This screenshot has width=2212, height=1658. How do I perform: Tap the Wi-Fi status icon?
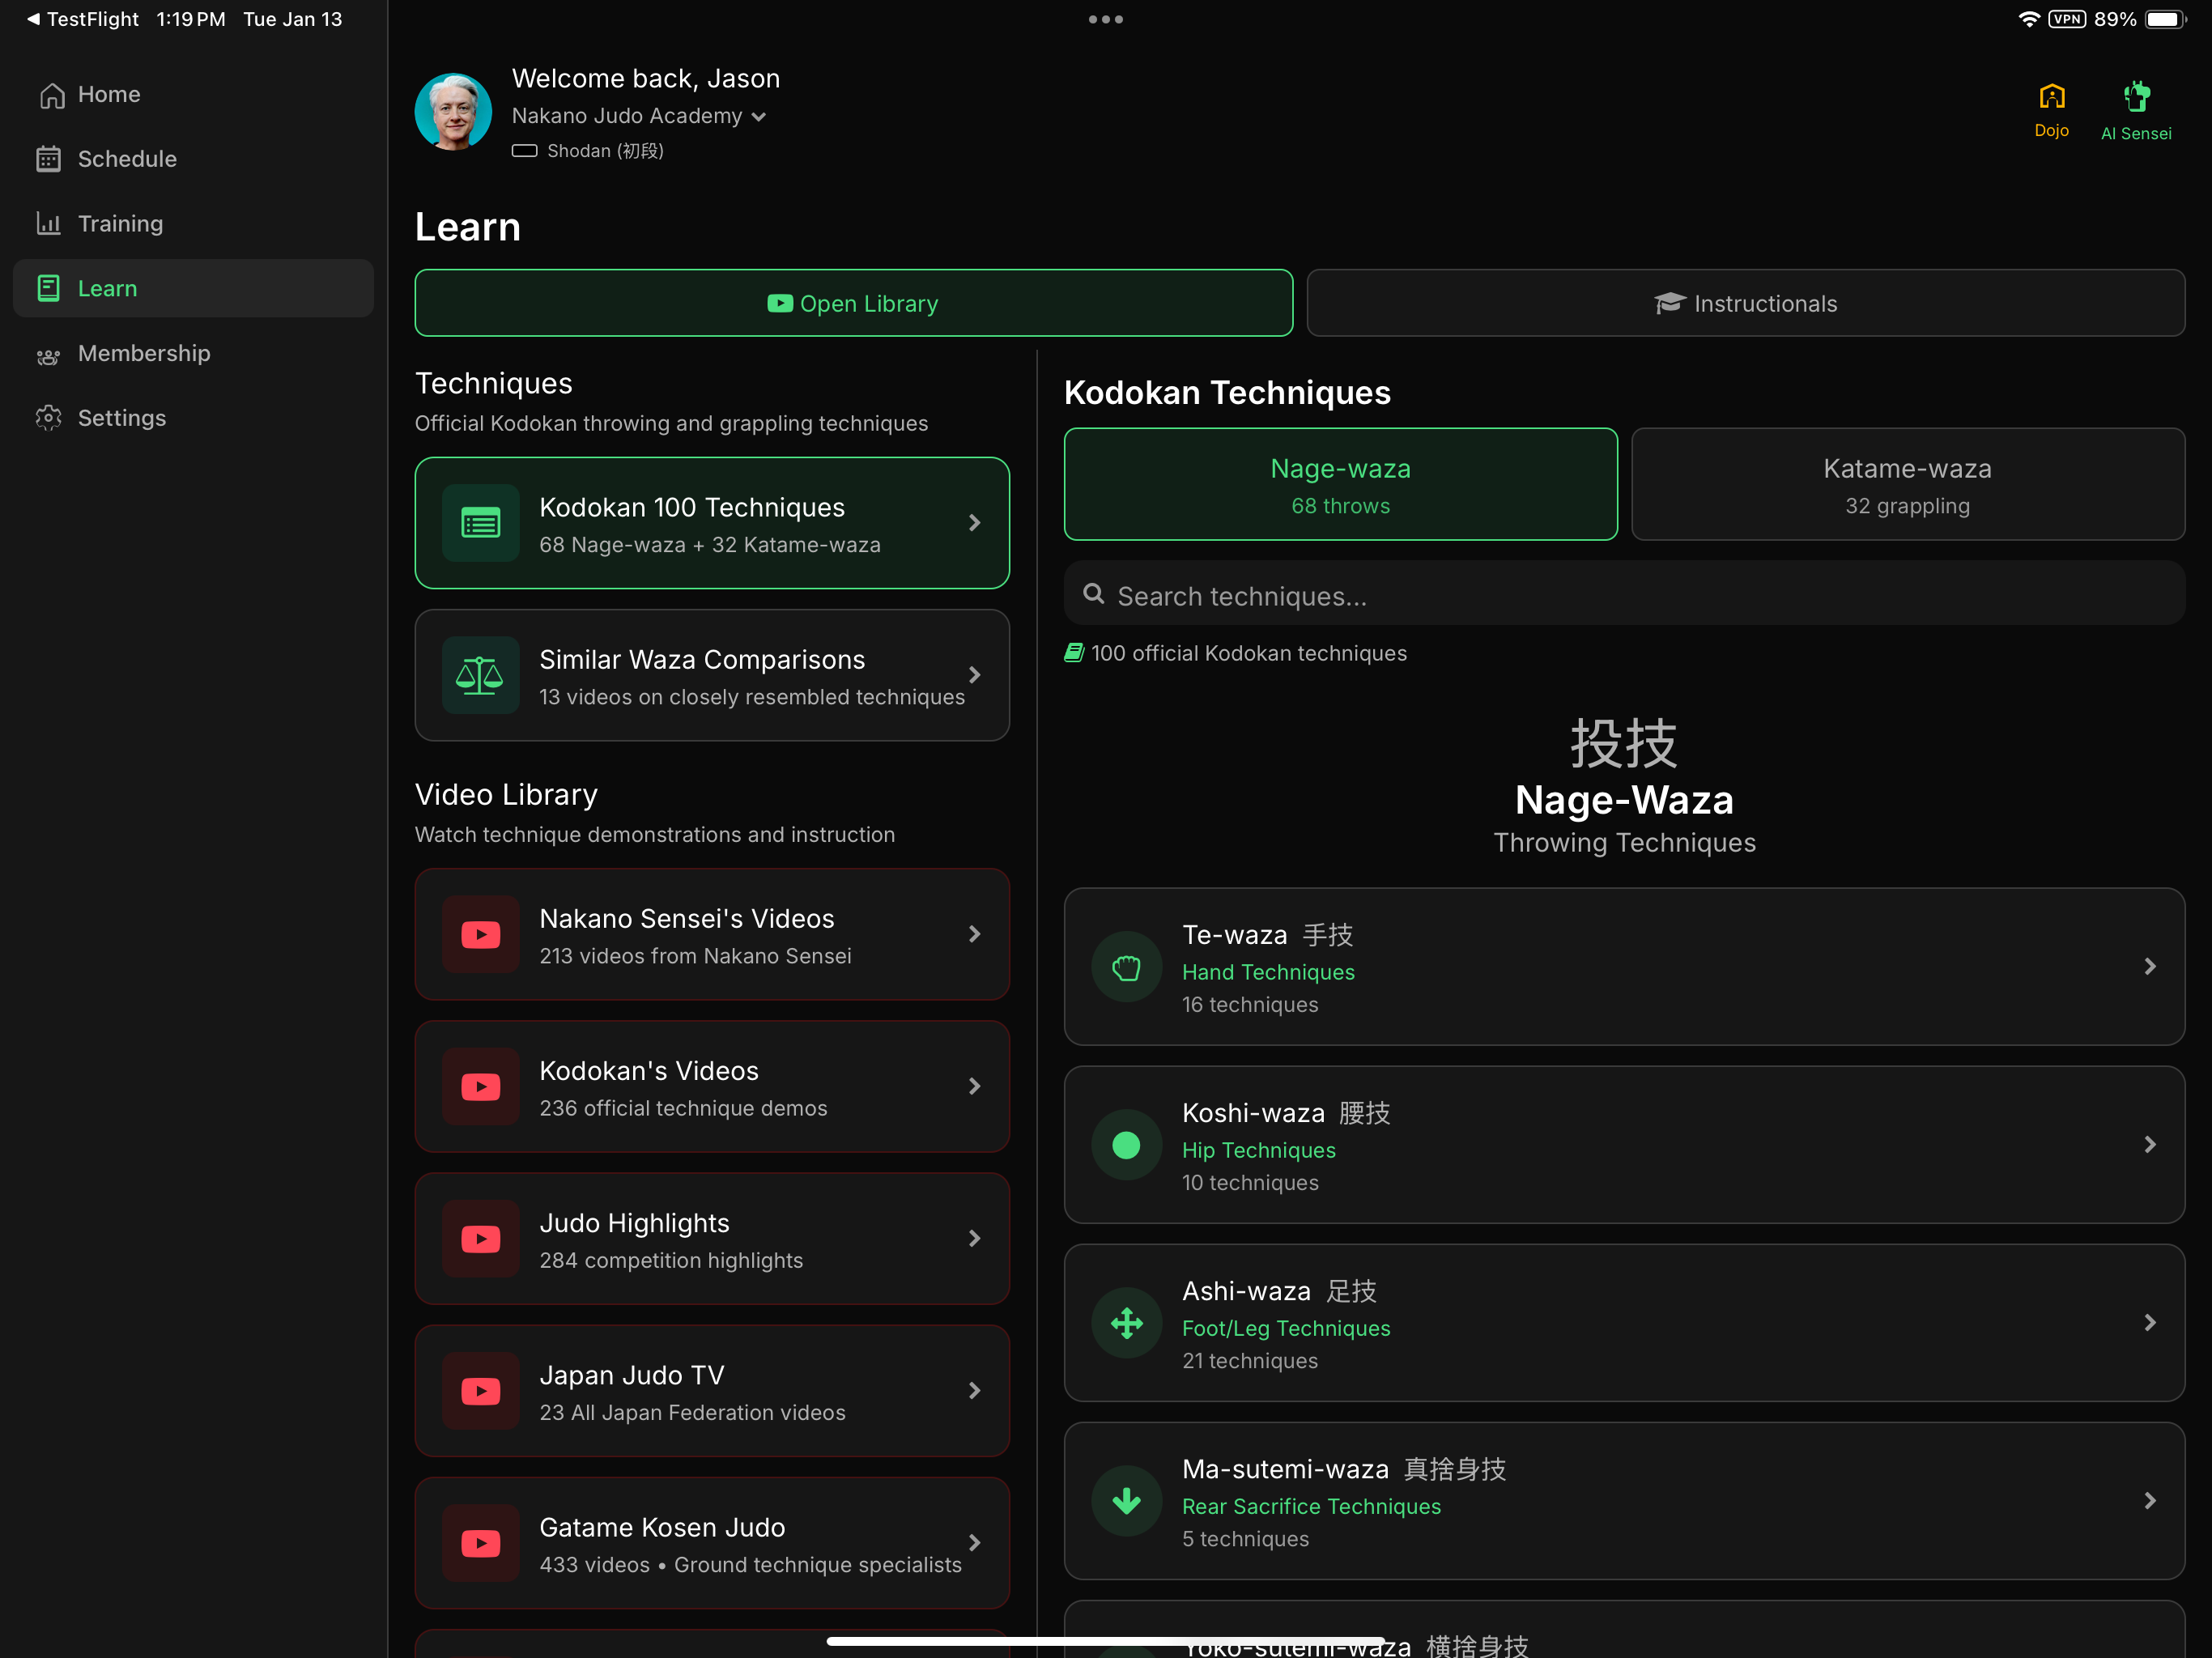click(2028, 19)
